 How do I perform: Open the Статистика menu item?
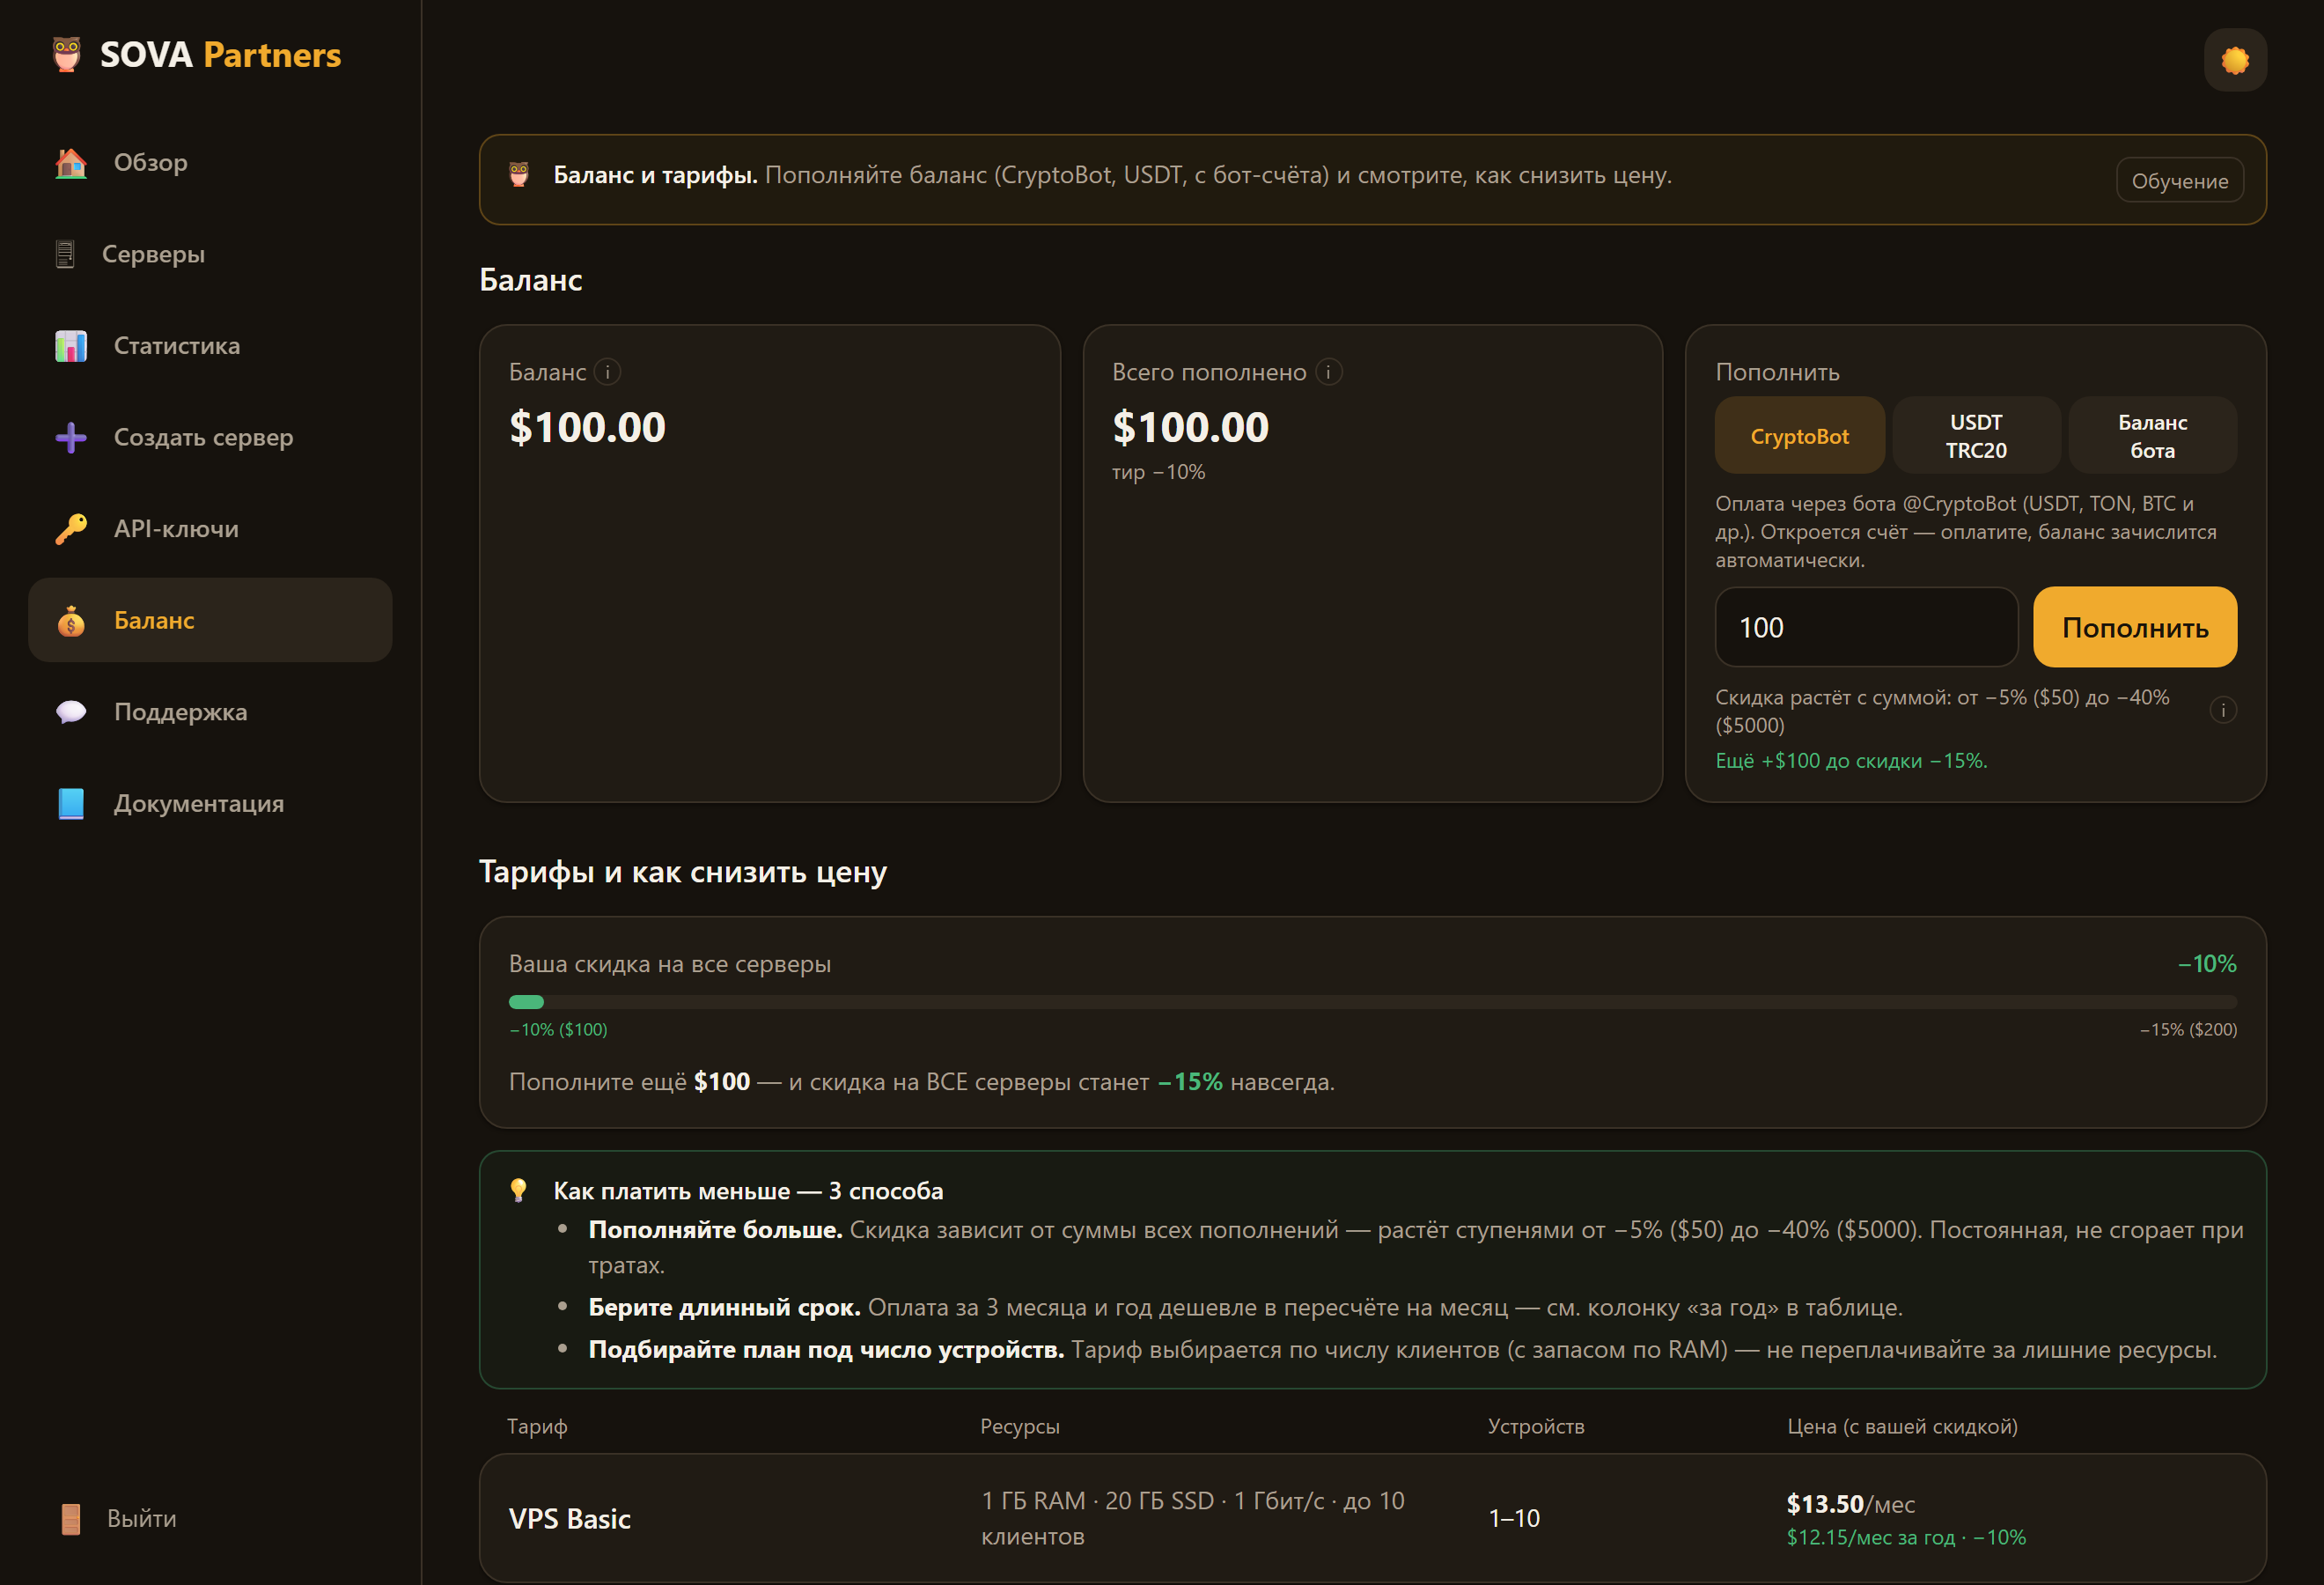(210, 346)
